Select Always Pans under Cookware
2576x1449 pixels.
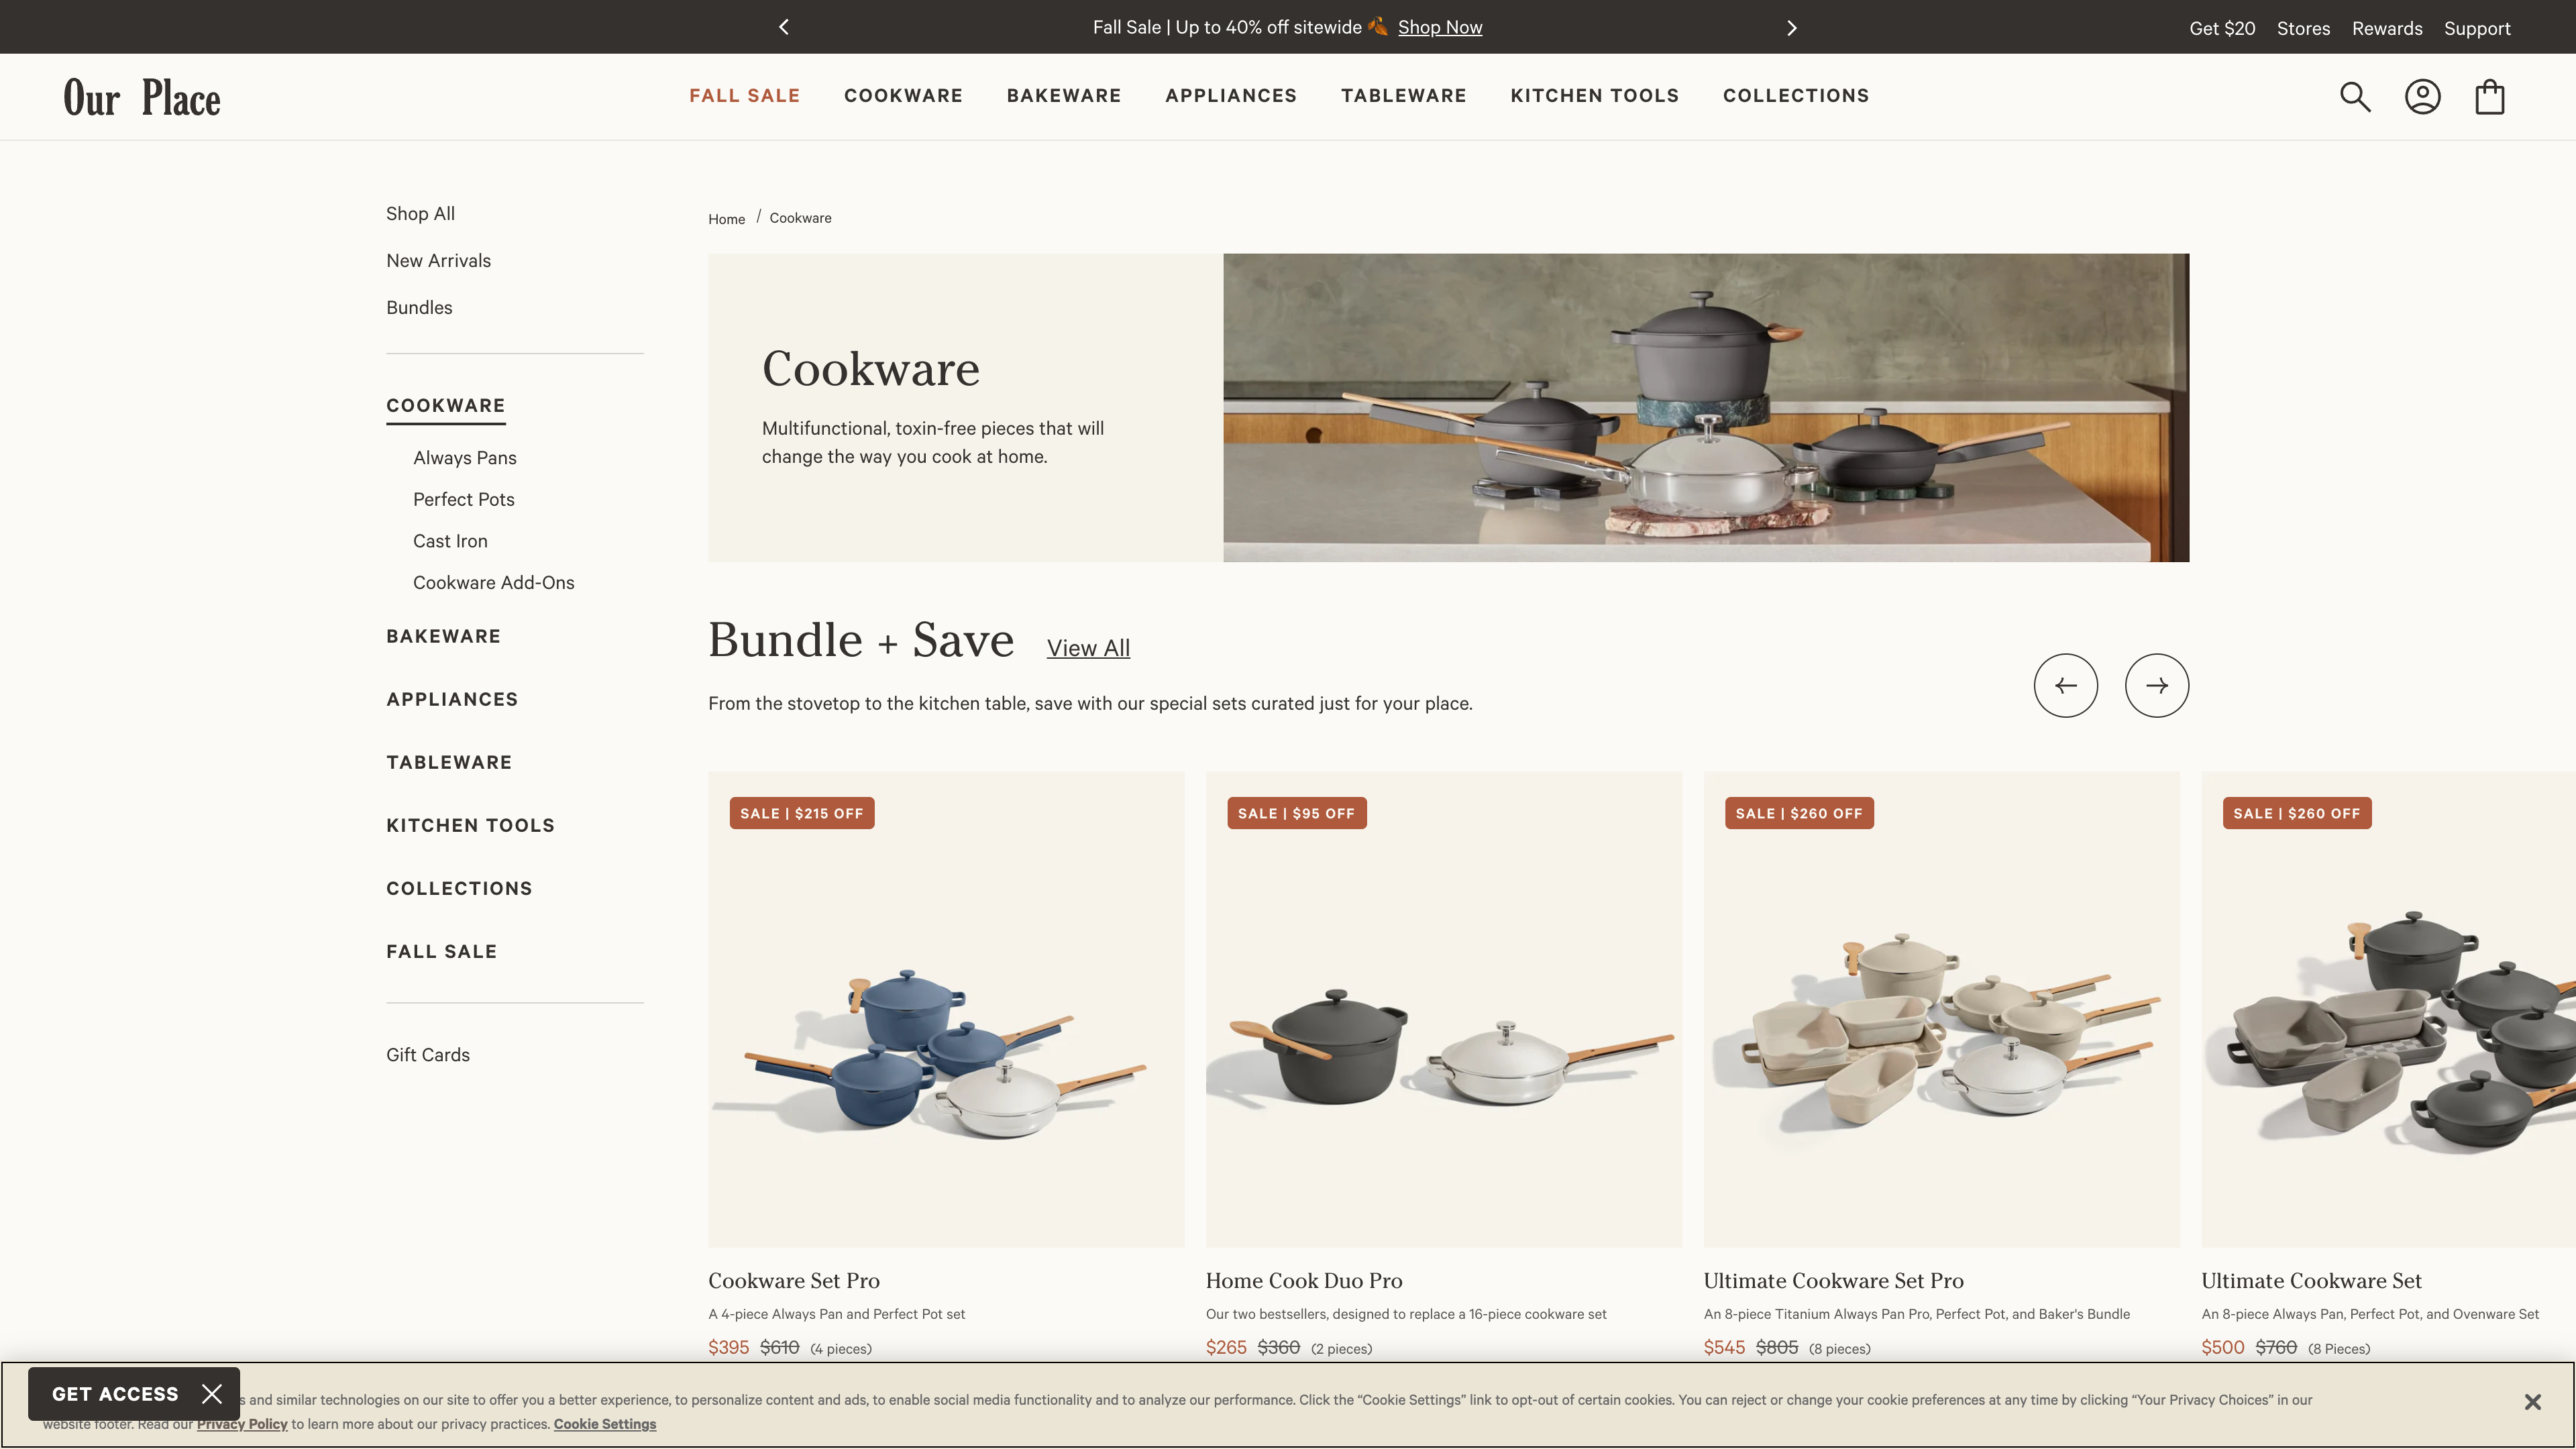[x=465, y=458]
